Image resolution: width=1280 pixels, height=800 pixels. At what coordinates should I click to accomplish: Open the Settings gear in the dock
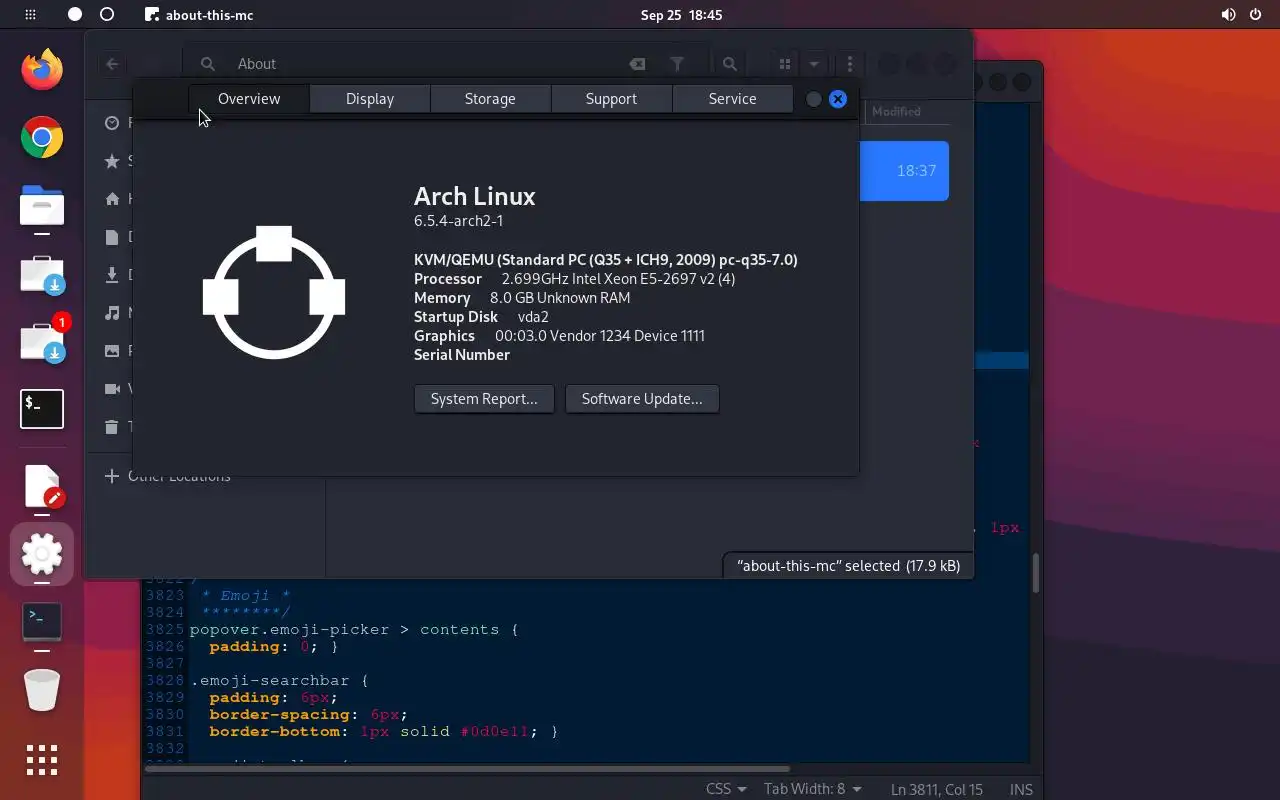click(x=42, y=553)
